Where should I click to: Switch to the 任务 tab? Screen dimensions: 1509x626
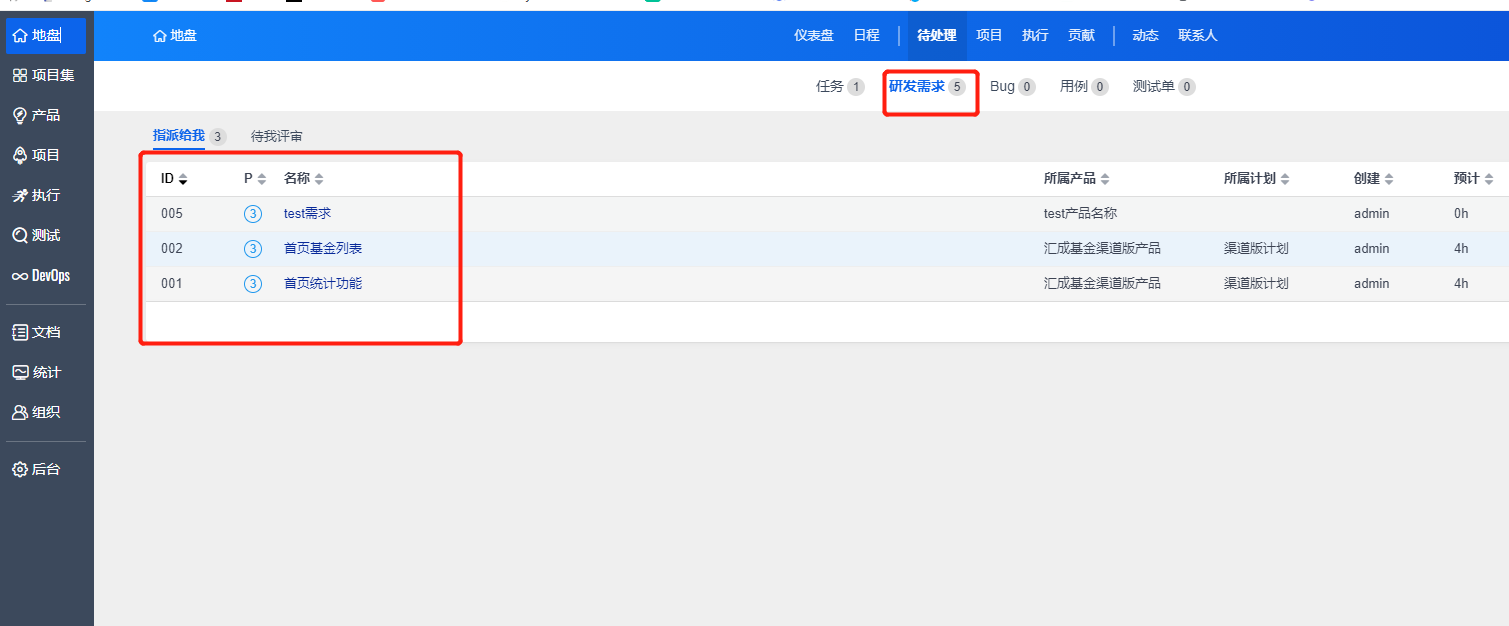tap(840, 87)
